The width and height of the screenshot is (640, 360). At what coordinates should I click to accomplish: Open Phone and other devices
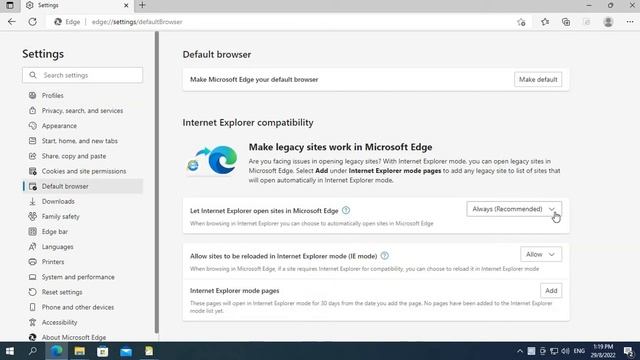pyautogui.click(x=83, y=307)
